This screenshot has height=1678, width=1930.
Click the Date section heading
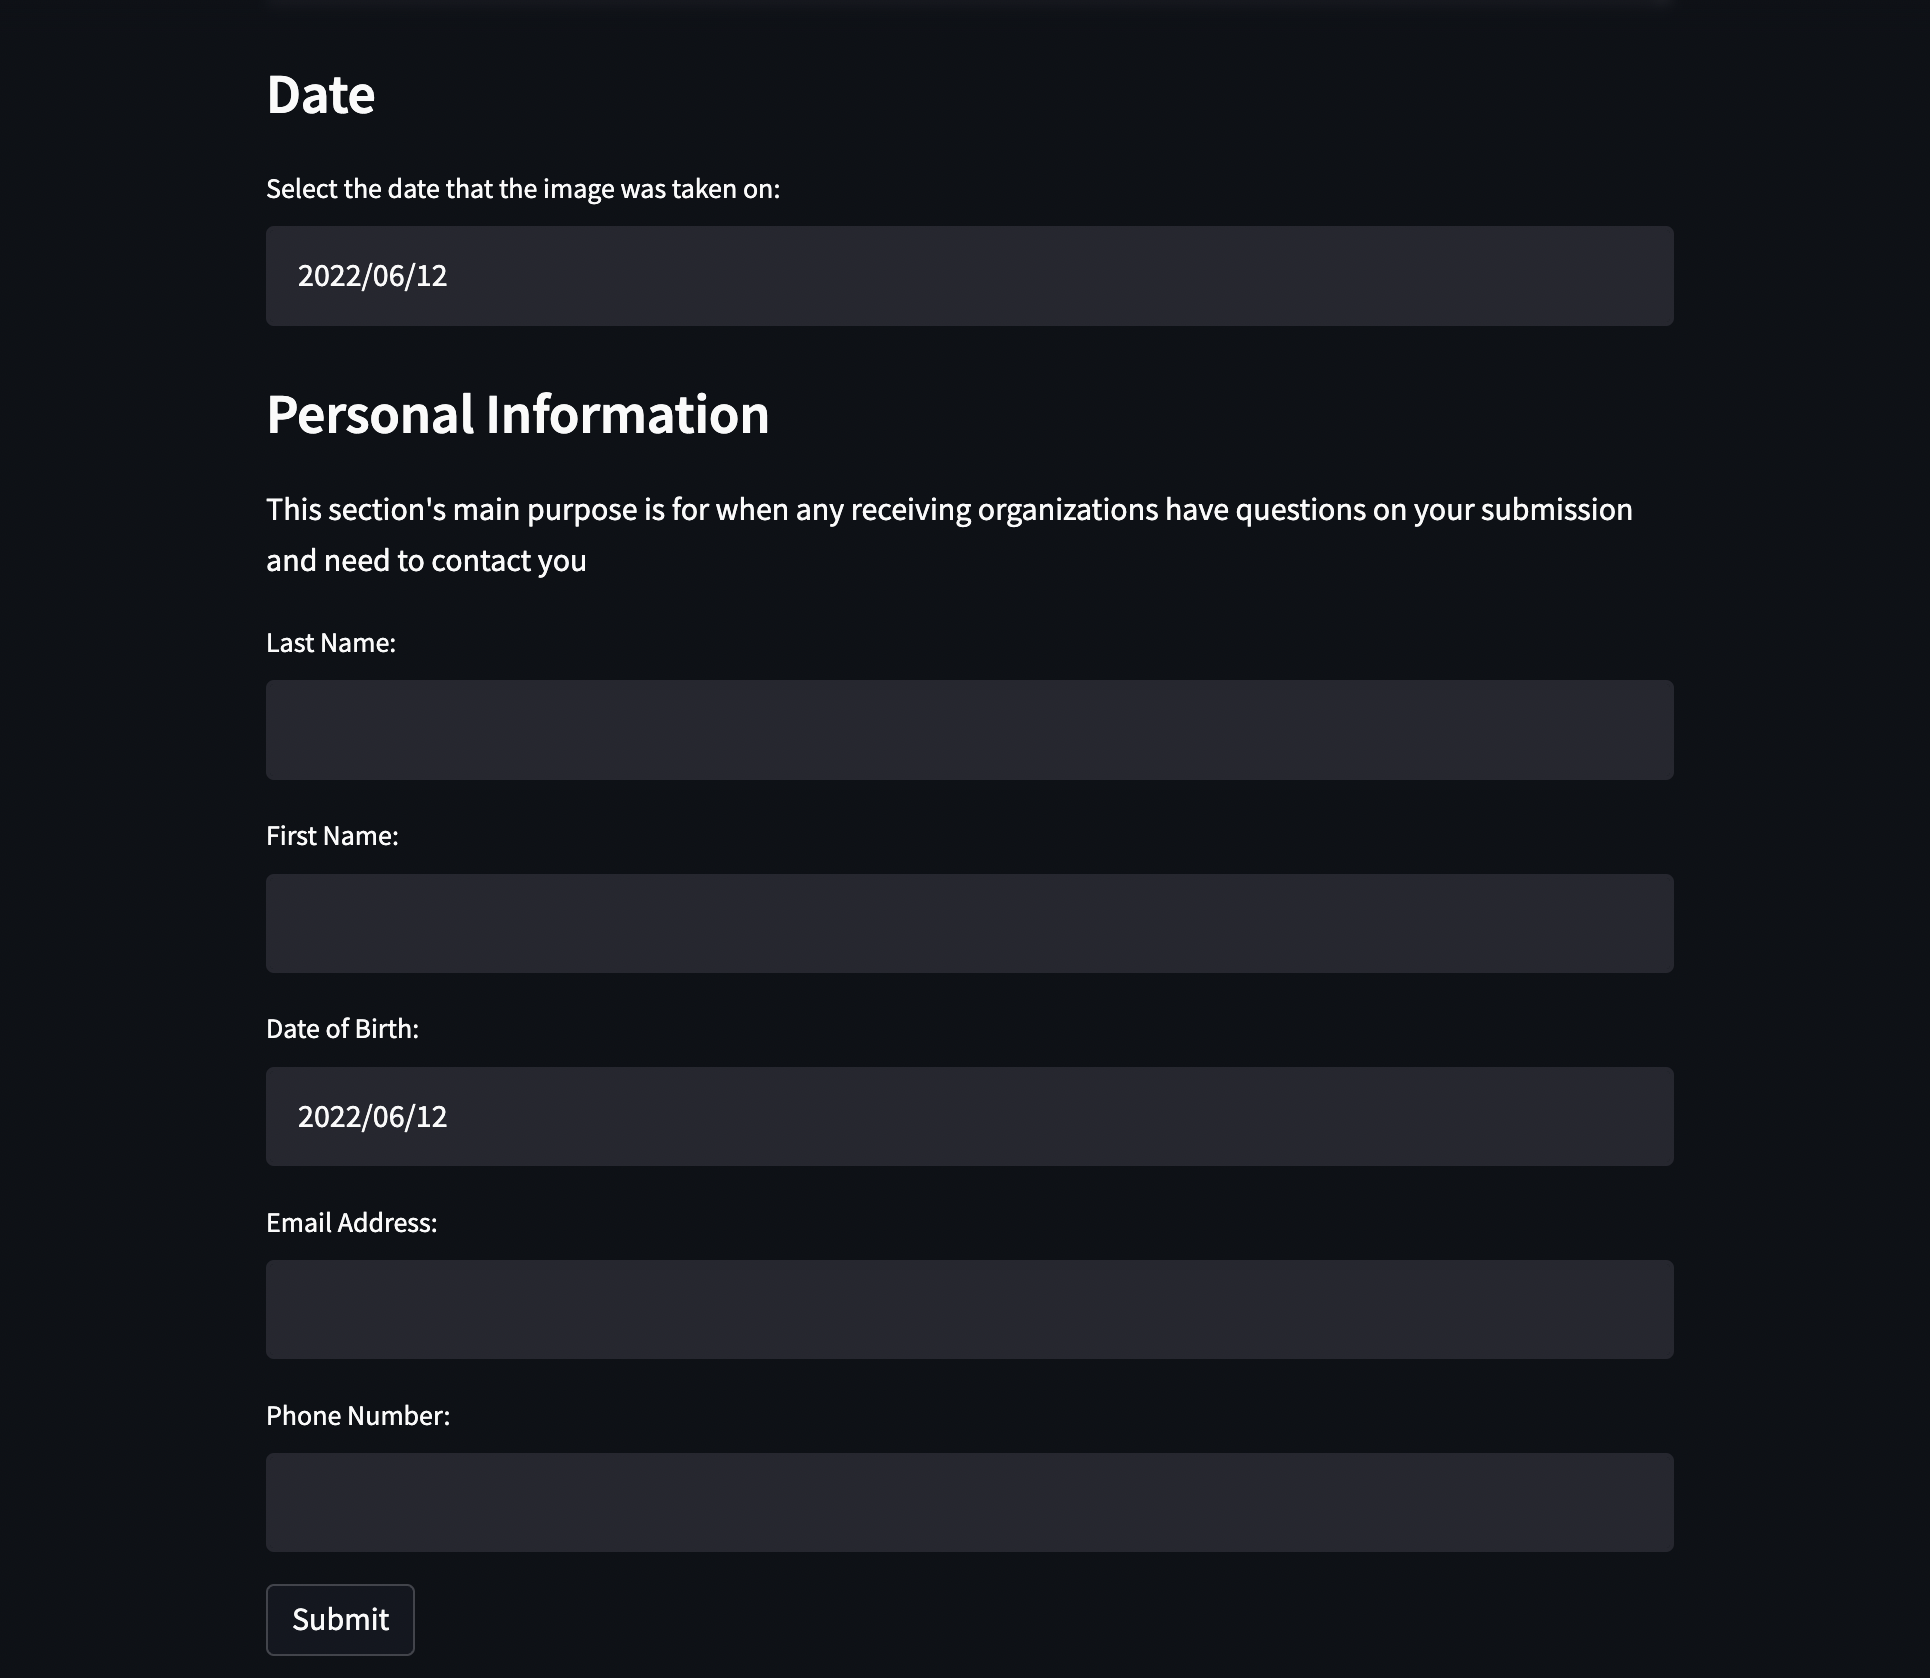320,95
